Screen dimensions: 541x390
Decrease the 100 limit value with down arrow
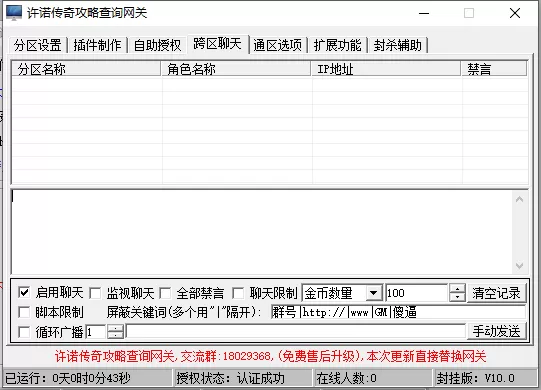pyautogui.click(x=457, y=297)
